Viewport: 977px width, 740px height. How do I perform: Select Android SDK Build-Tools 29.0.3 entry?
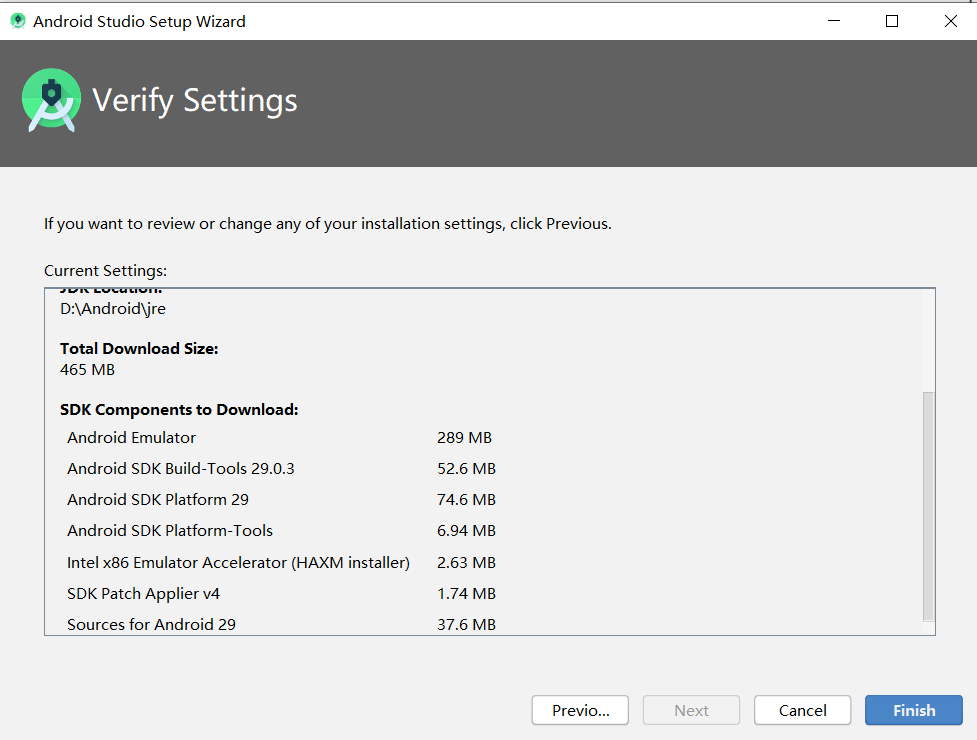pyautogui.click(x=282, y=468)
